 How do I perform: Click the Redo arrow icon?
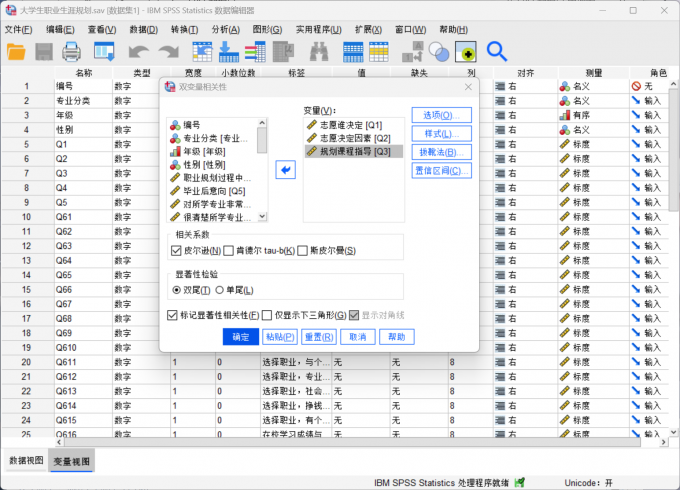167,51
